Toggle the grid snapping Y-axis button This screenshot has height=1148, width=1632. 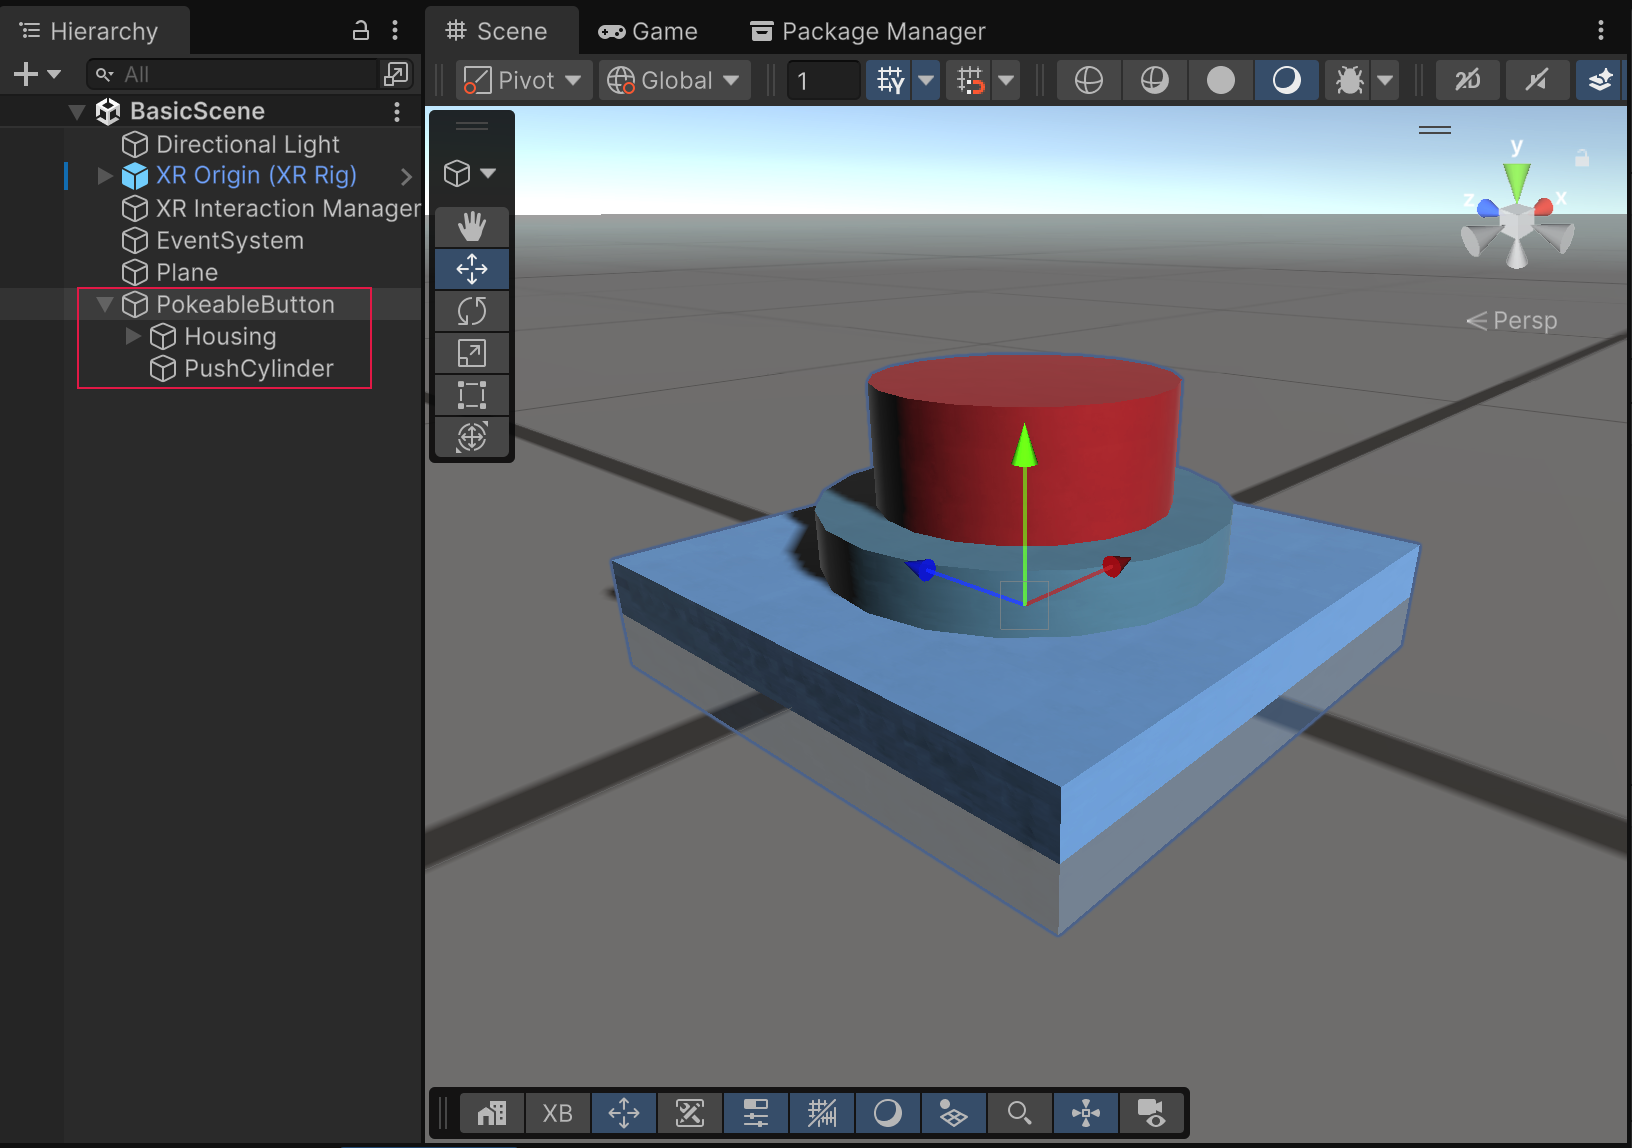coord(890,80)
